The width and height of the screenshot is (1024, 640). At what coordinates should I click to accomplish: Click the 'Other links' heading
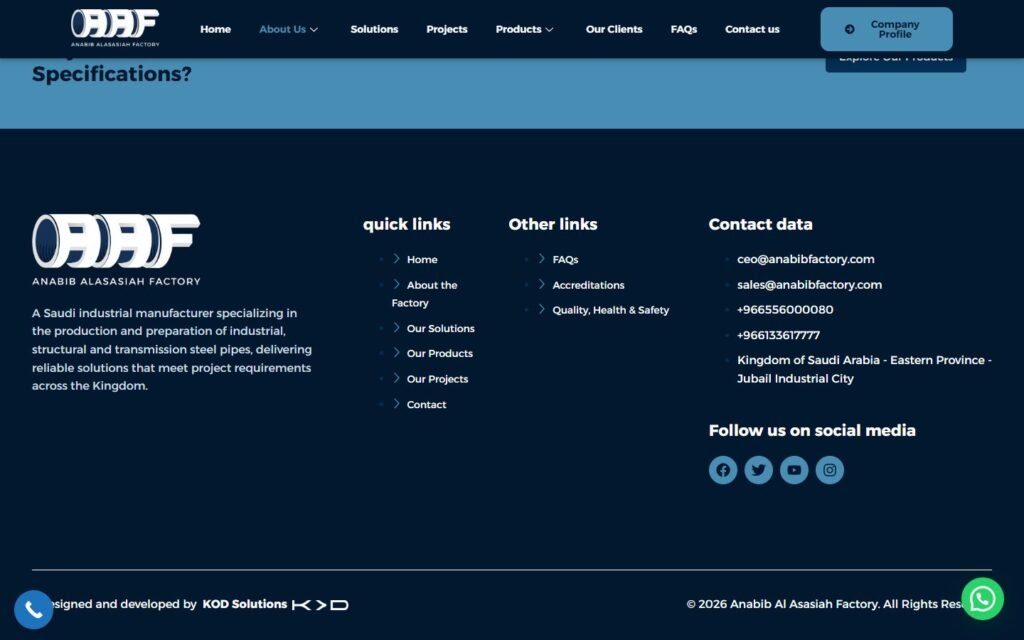coord(552,224)
